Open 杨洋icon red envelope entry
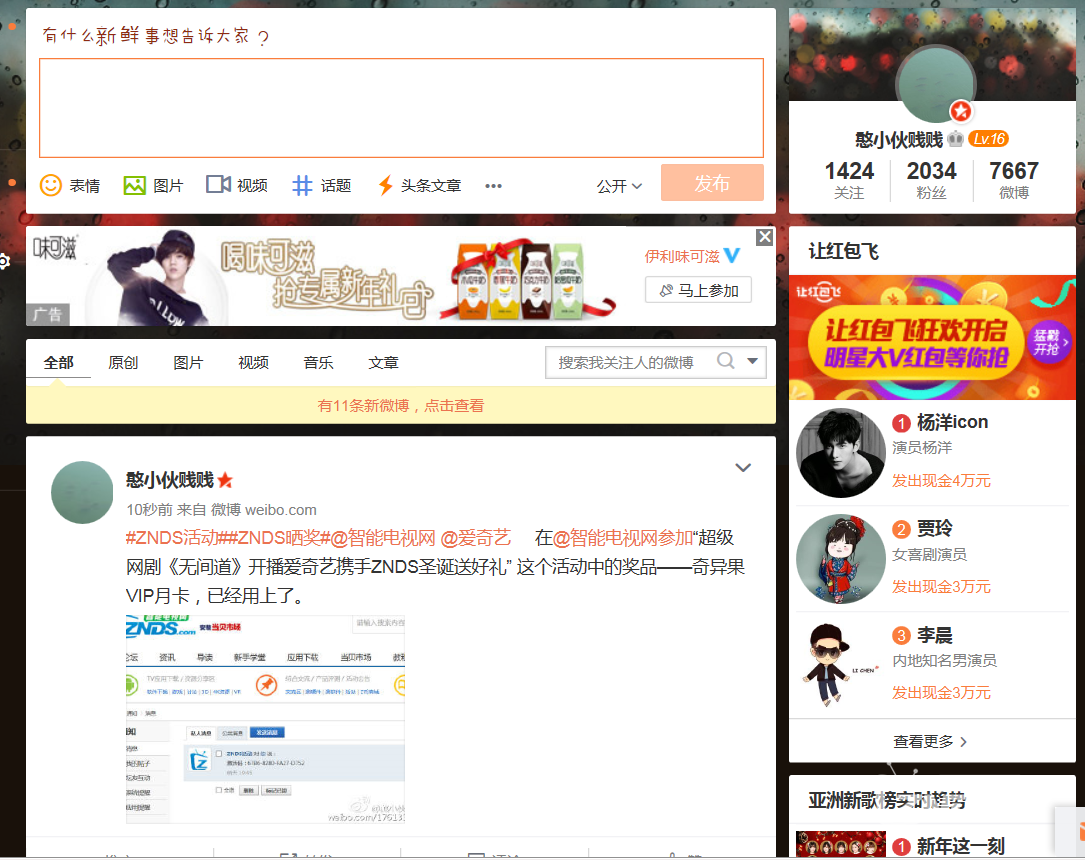Screen dimensions: 1085x860 click(x=952, y=422)
